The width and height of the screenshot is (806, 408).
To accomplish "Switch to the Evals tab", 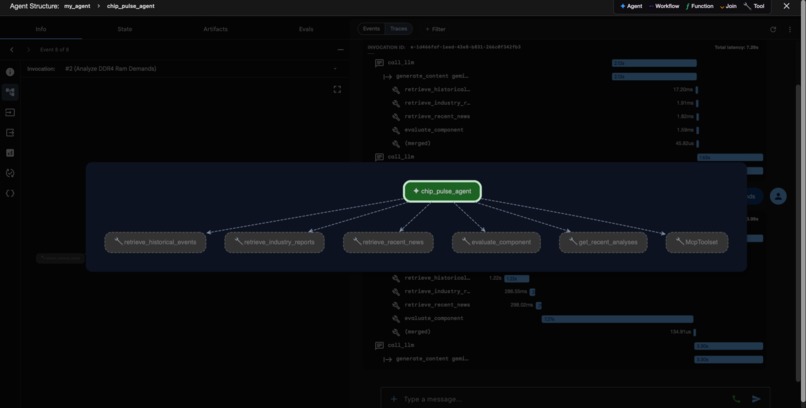I will click(306, 29).
